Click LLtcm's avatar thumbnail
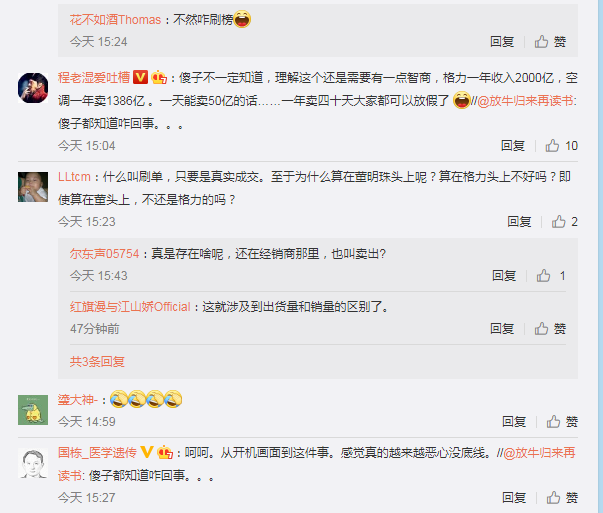 (x=33, y=187)
